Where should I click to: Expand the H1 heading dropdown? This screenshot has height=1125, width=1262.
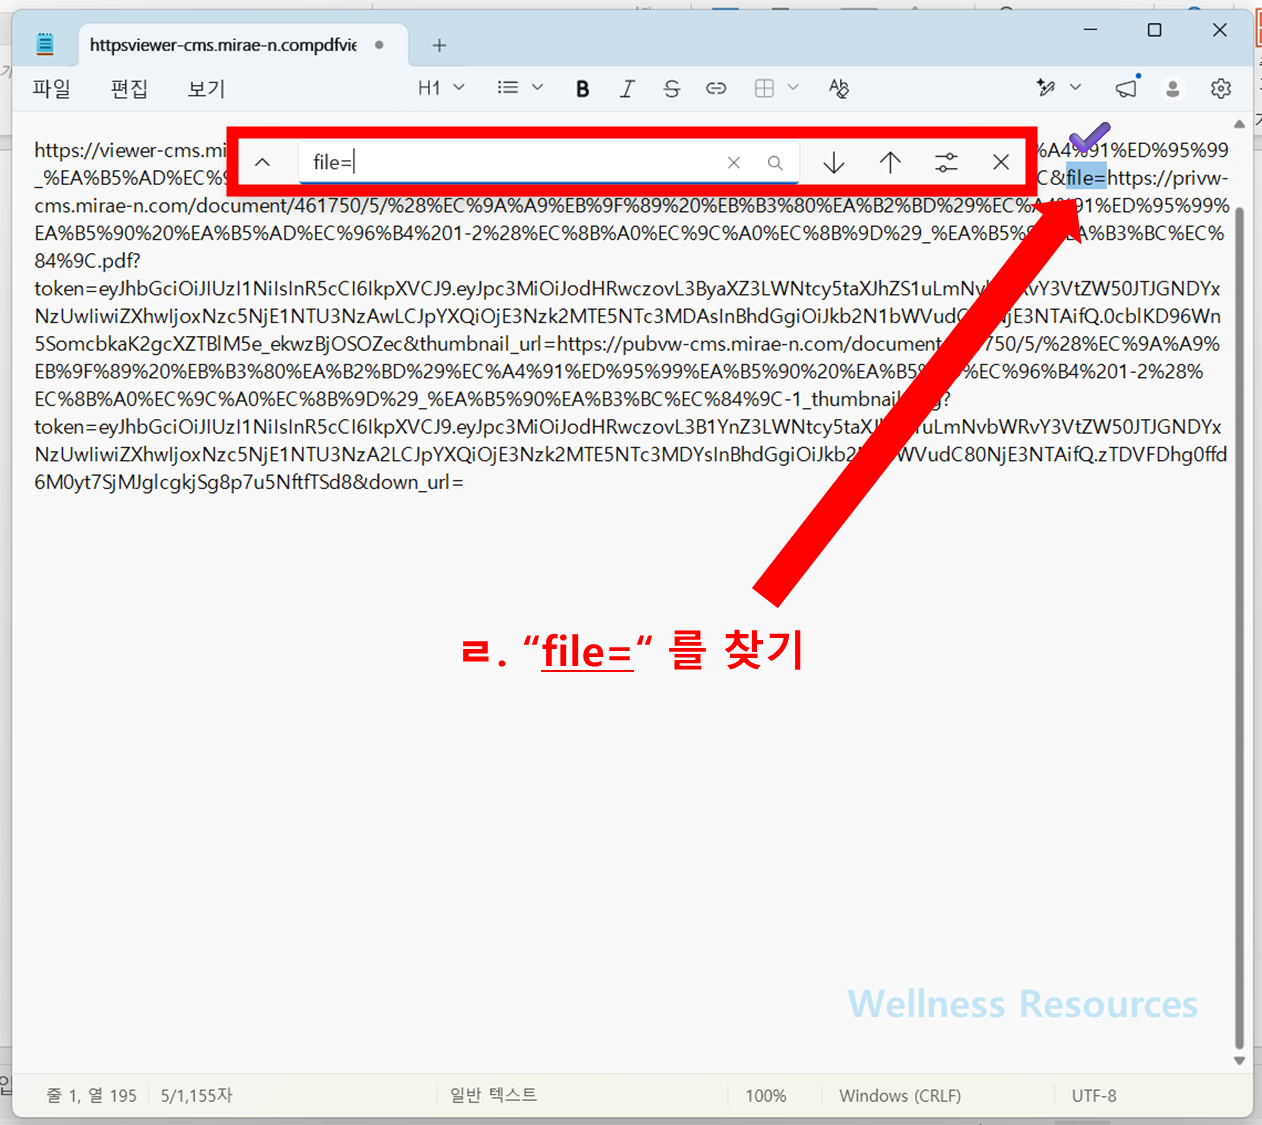[441, 88]
